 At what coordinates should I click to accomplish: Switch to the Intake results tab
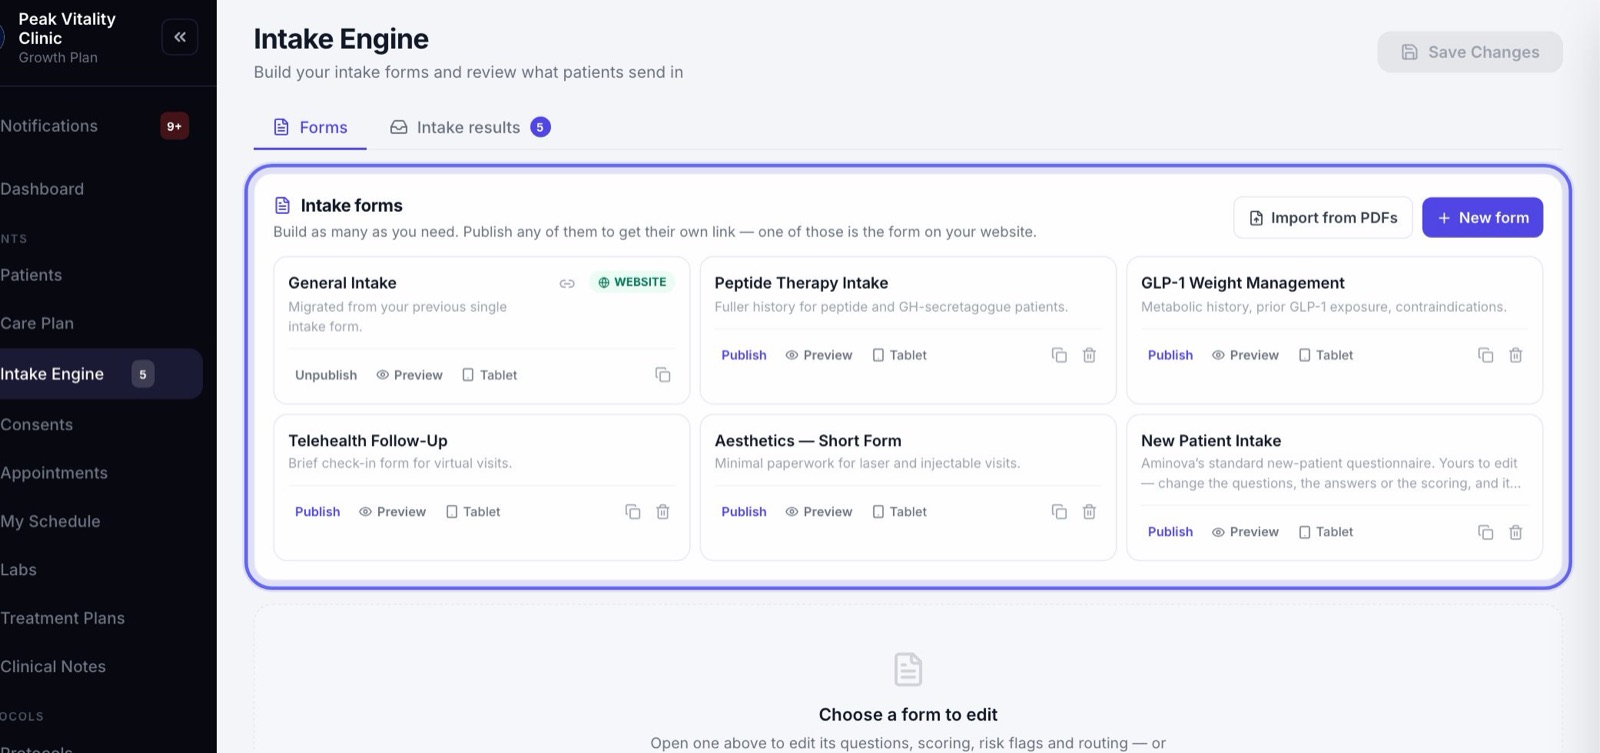[470, 127]
